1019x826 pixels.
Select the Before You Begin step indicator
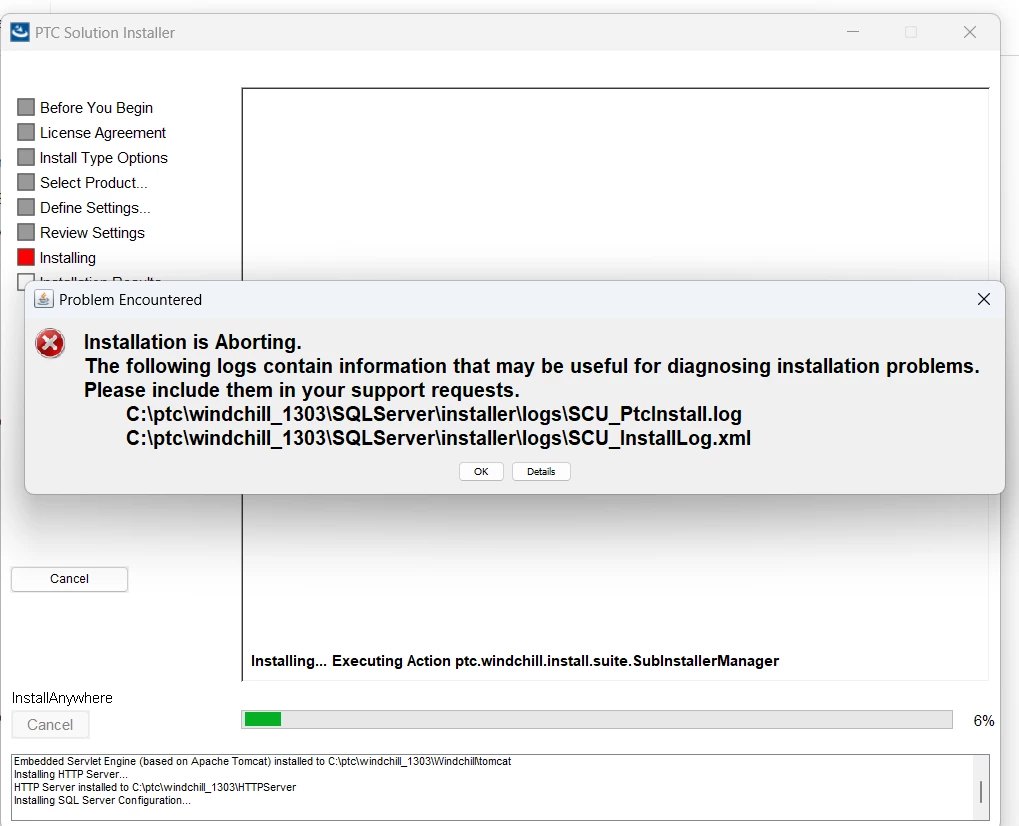(x=26, y=107)
